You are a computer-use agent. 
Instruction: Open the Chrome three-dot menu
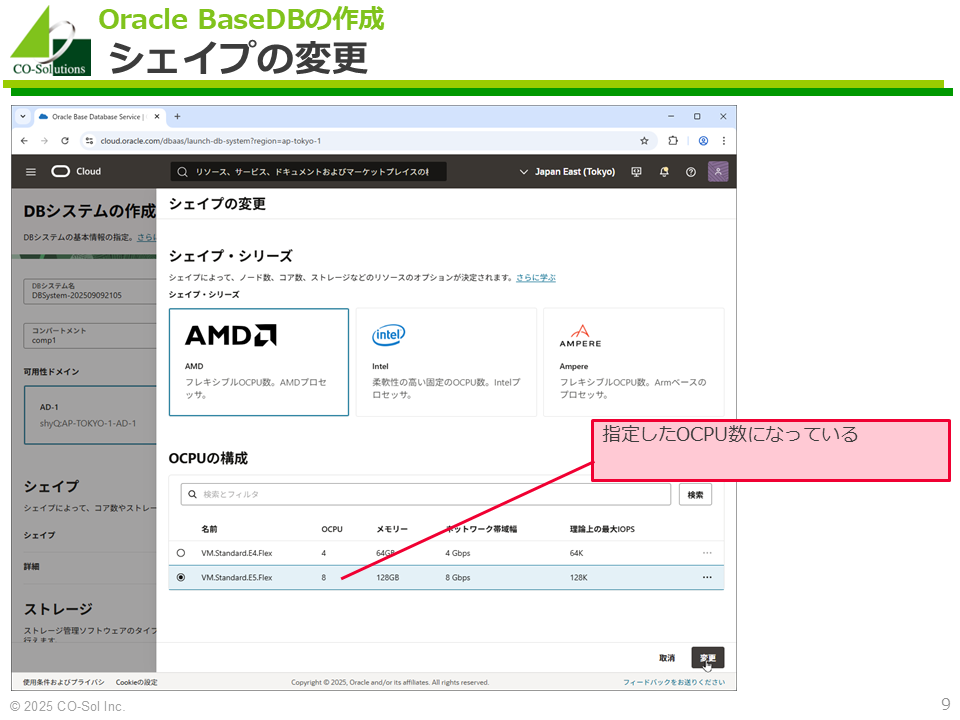pyautogui.click(x=724, y=141)
